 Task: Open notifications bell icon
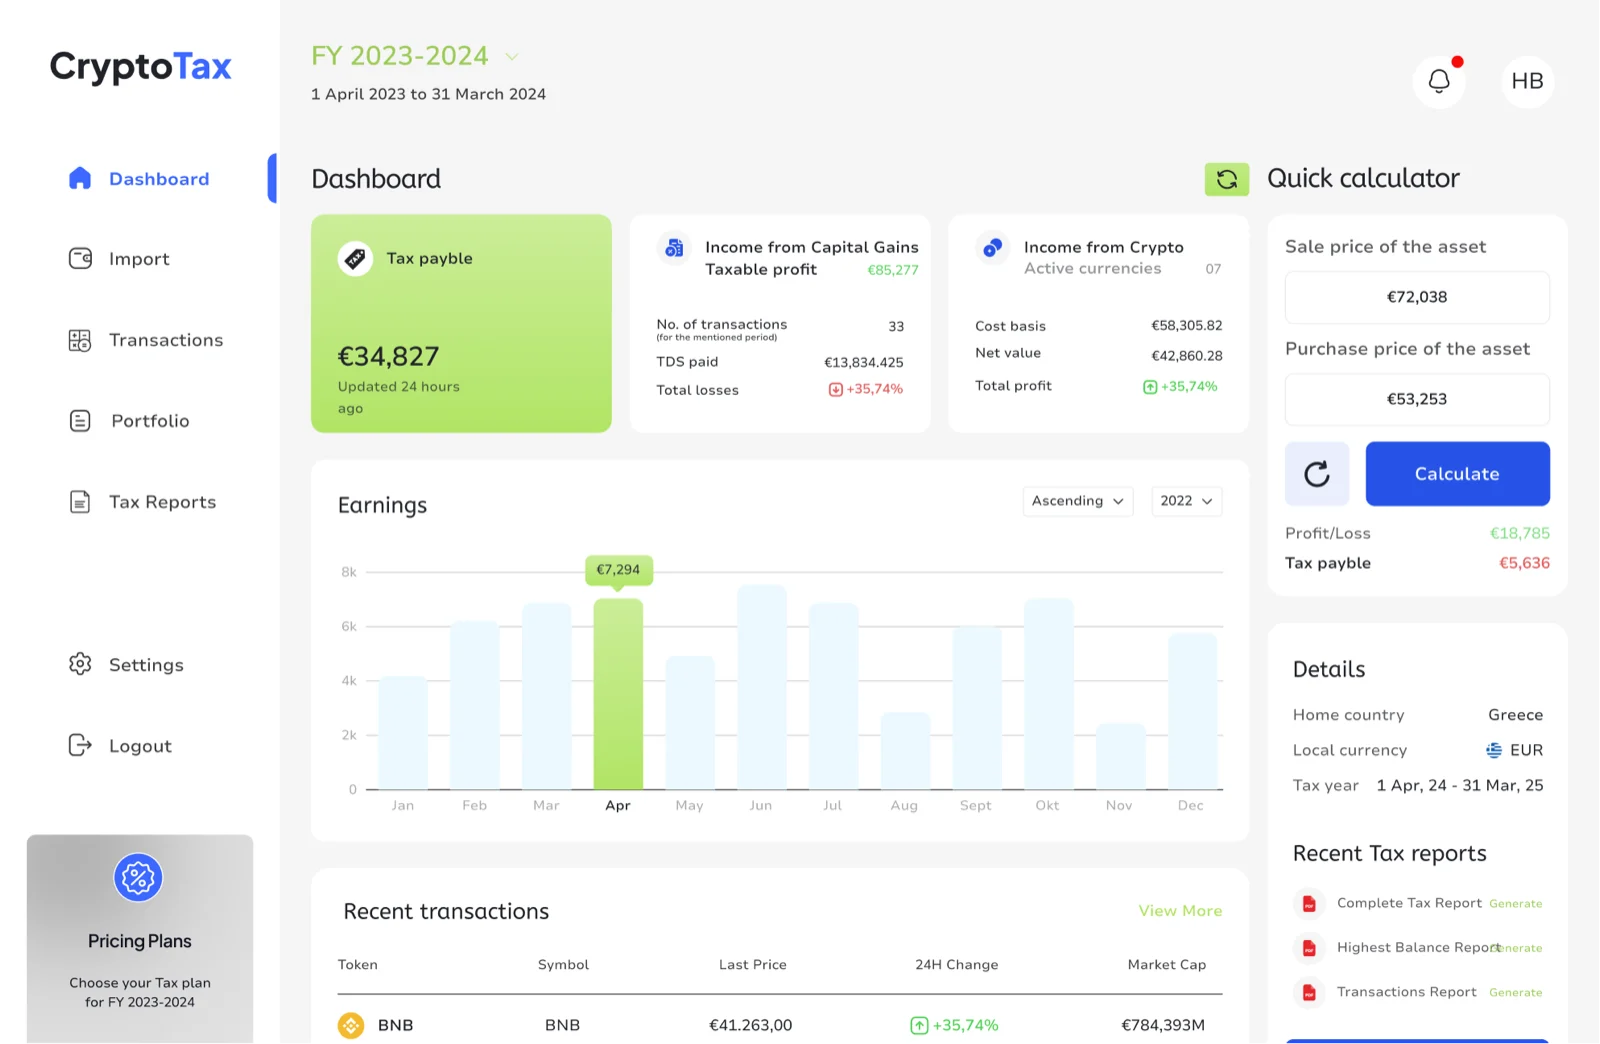1439,81
